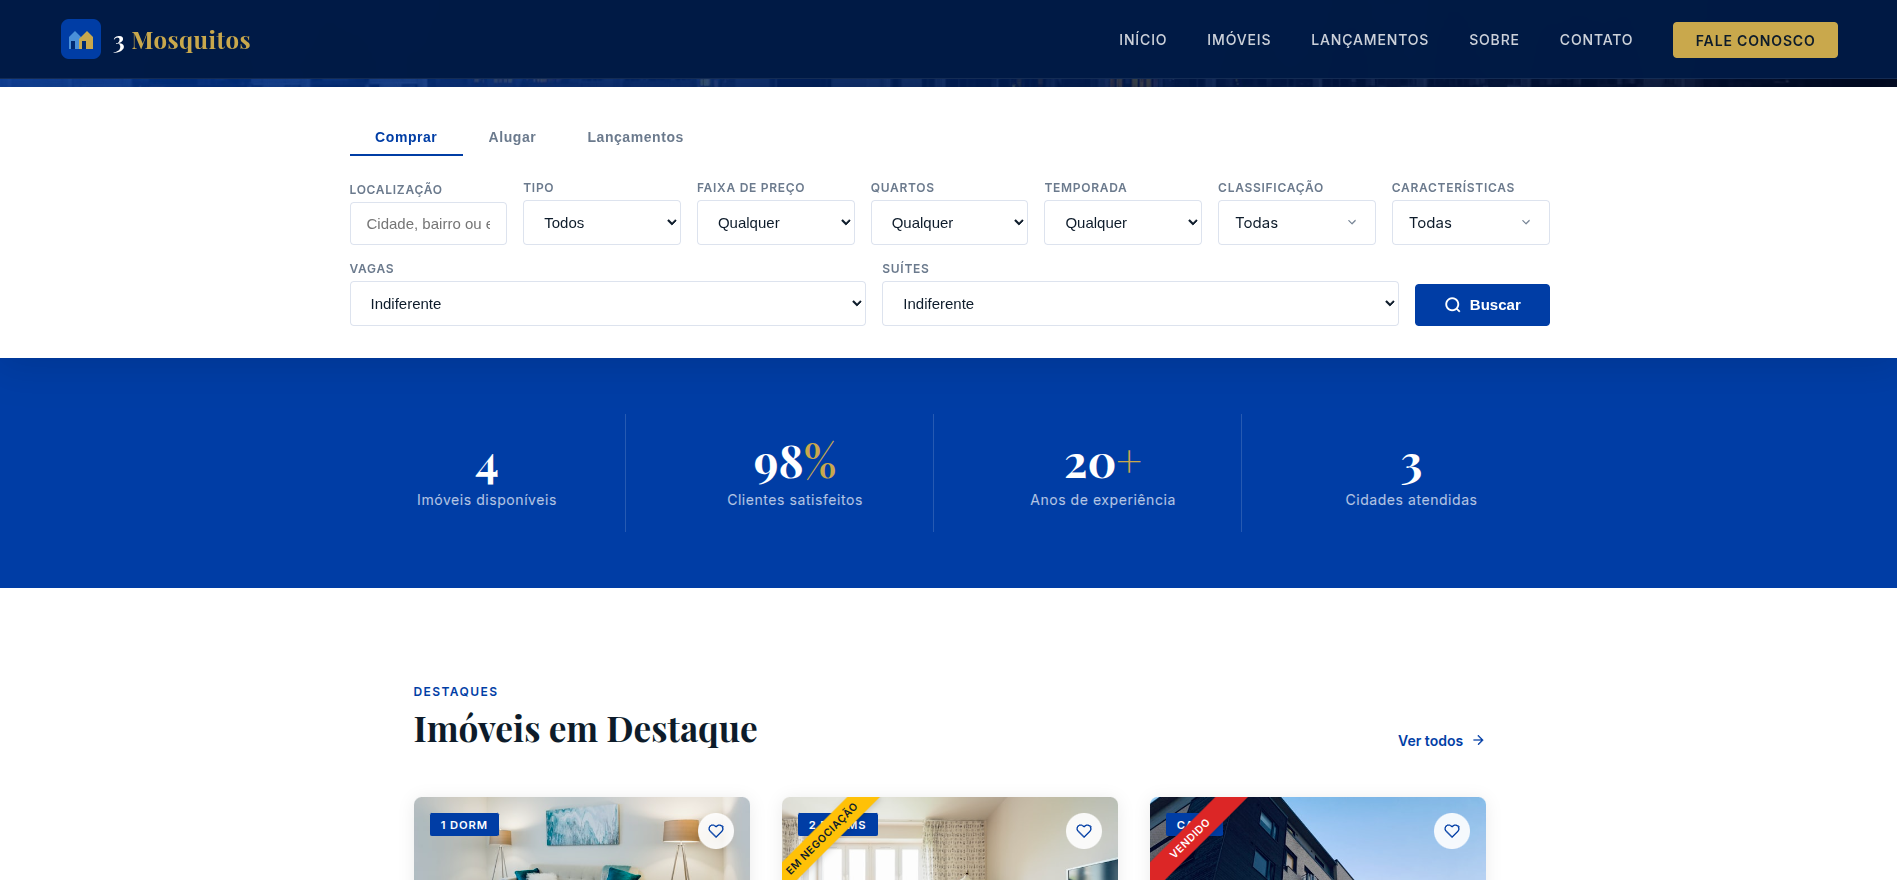Click the 3 Mosquitos house logo icon
The height and width of the screenshot is (880, 1897).
pyautogui.click(x=81, y=39)
